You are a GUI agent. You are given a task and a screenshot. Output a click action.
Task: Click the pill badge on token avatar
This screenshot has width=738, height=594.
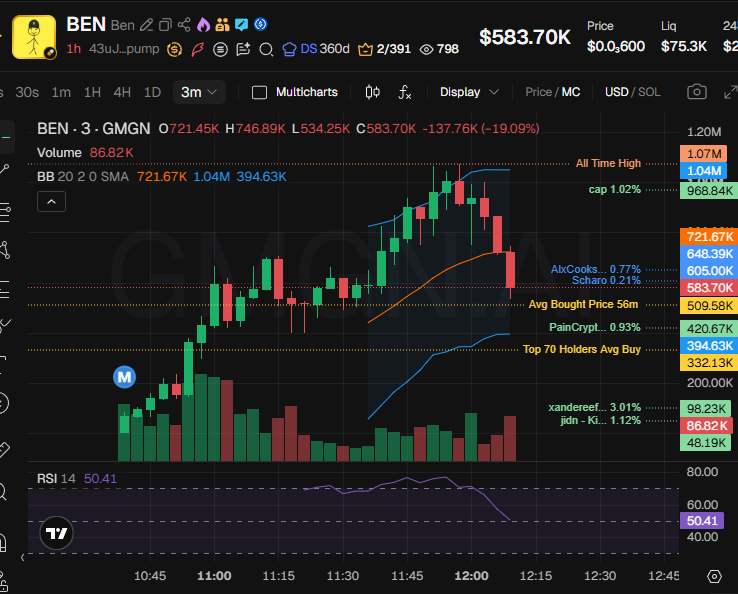click(x=49, y=53)
